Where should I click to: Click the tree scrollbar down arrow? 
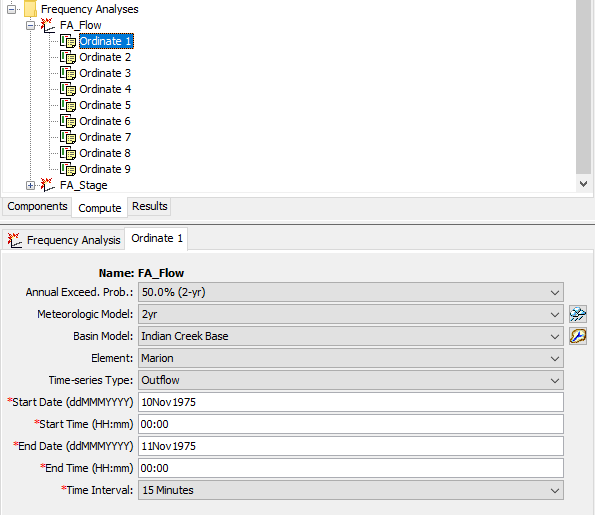[x=584, y=184]
